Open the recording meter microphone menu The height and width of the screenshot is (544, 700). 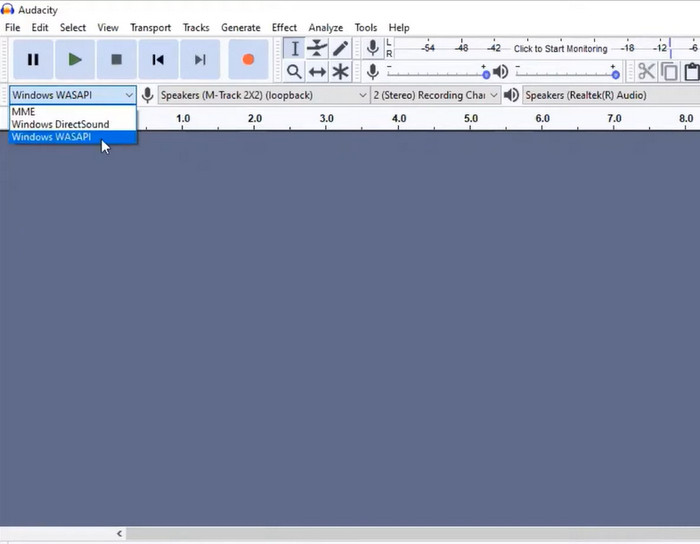point(373,48)
